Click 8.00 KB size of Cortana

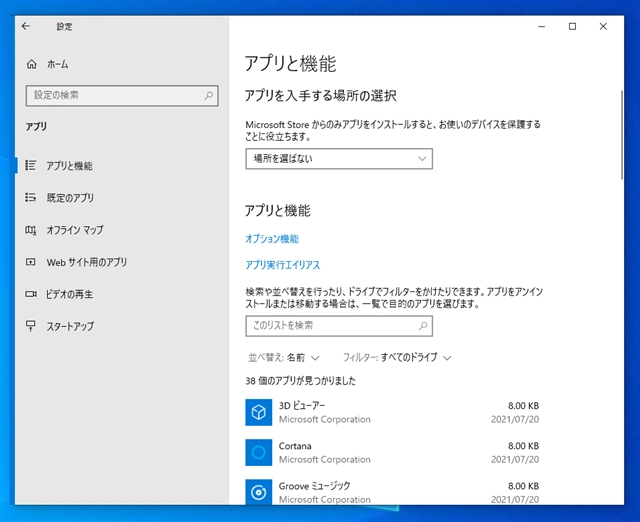[x=523, y=446]
